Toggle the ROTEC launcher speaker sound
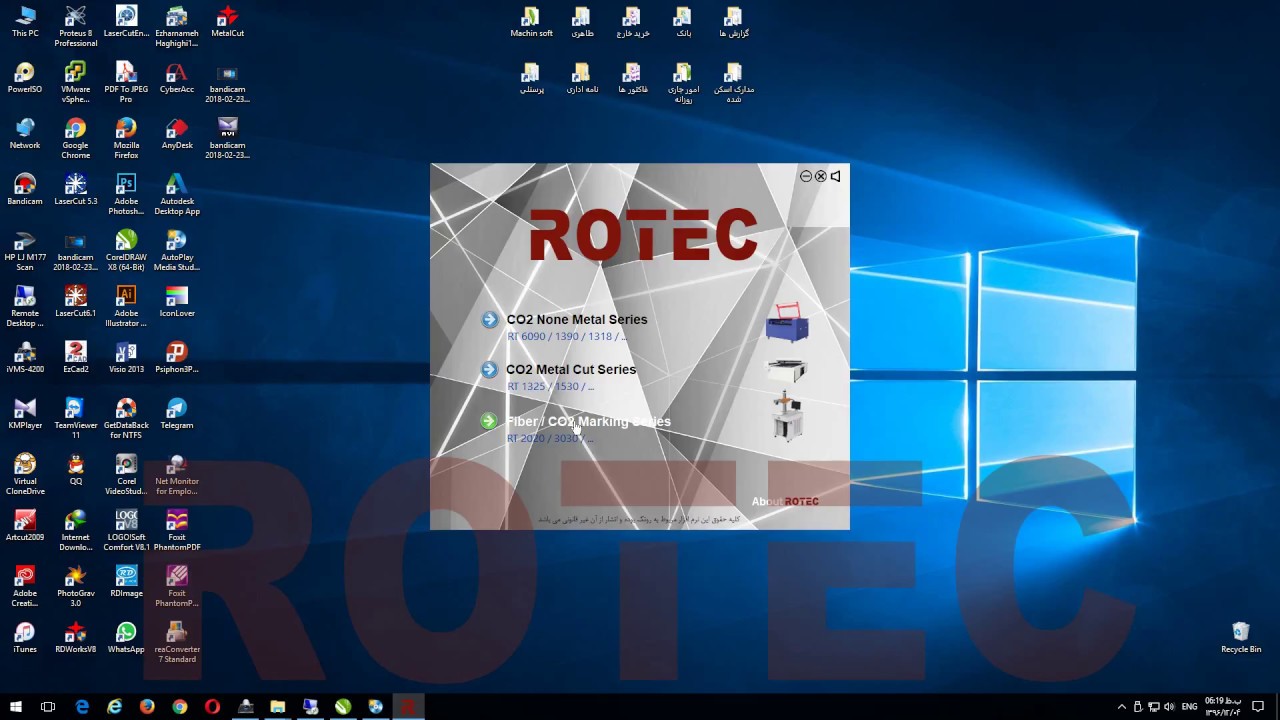 pos(836,176)
